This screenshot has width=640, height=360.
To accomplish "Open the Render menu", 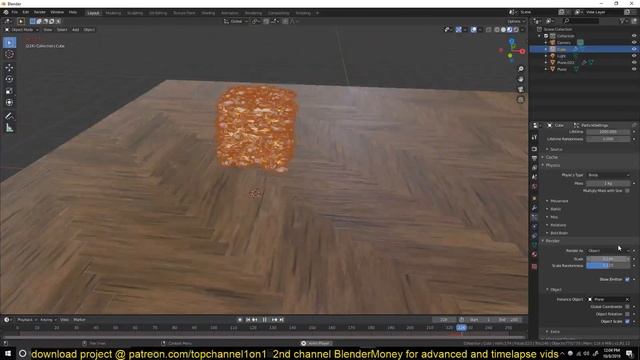I will tap(40, 12).
